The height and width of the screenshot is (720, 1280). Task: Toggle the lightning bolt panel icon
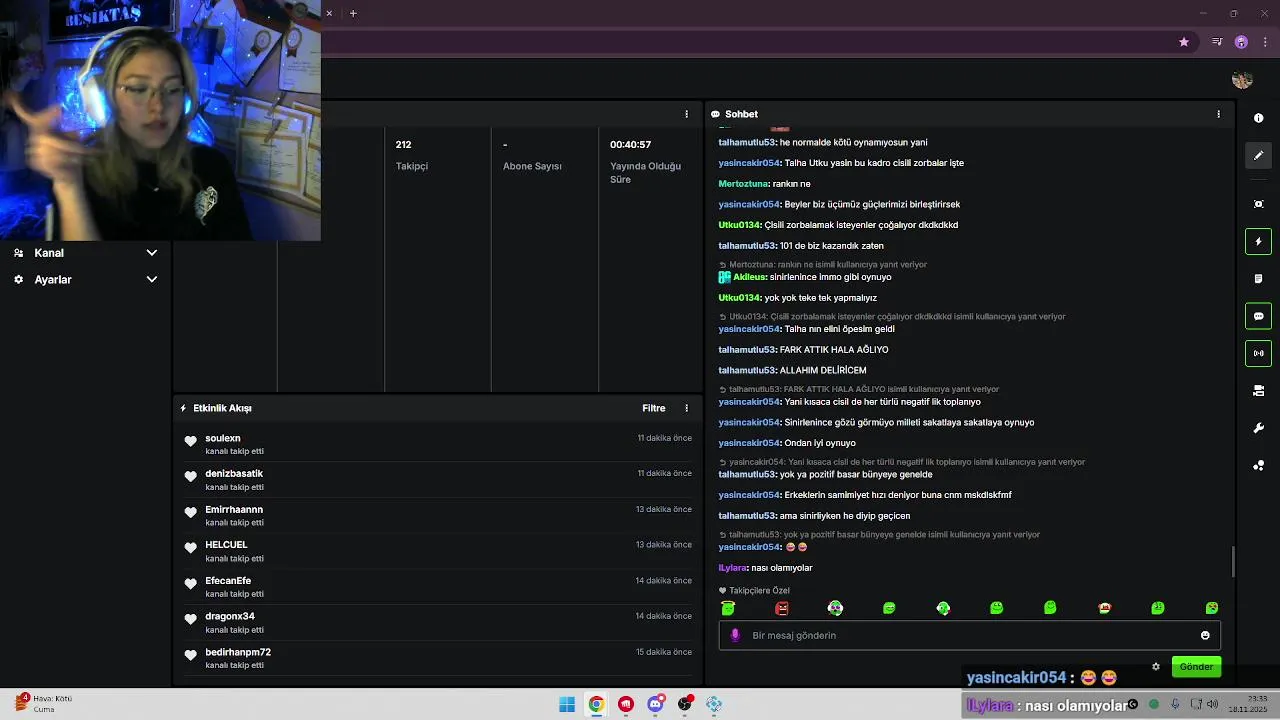1258,241
